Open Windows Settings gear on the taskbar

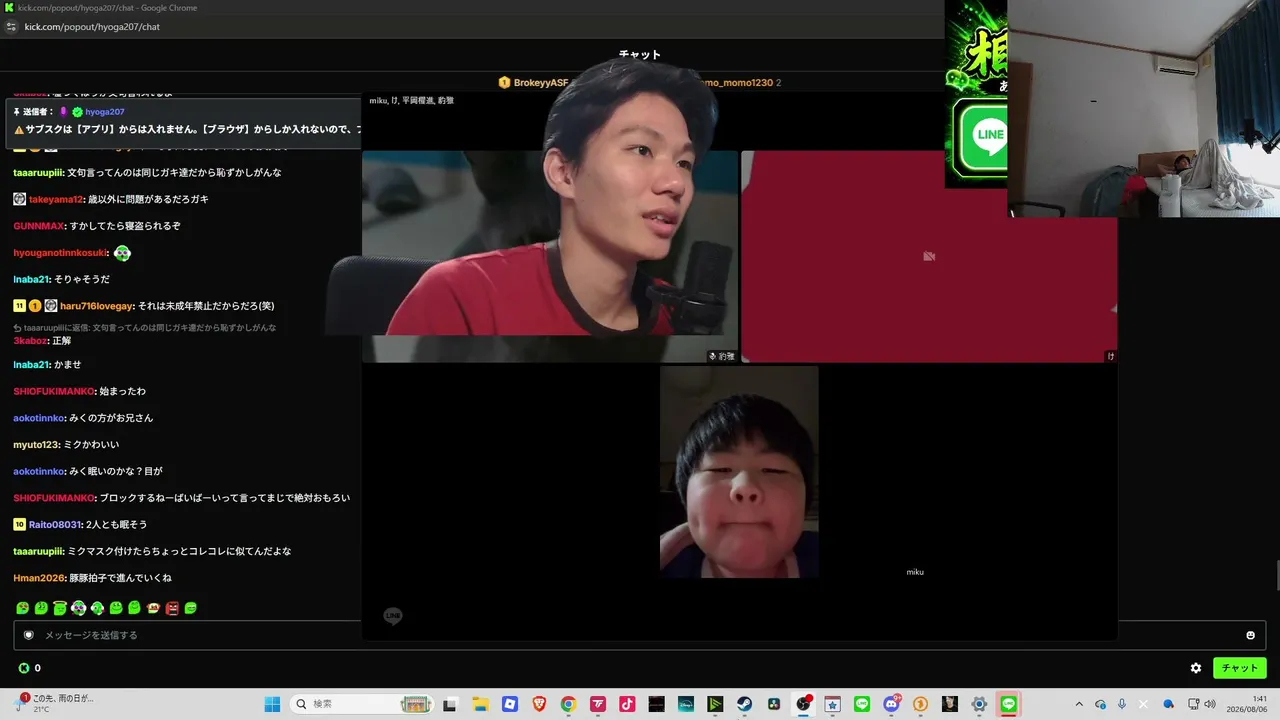point(980,704)
